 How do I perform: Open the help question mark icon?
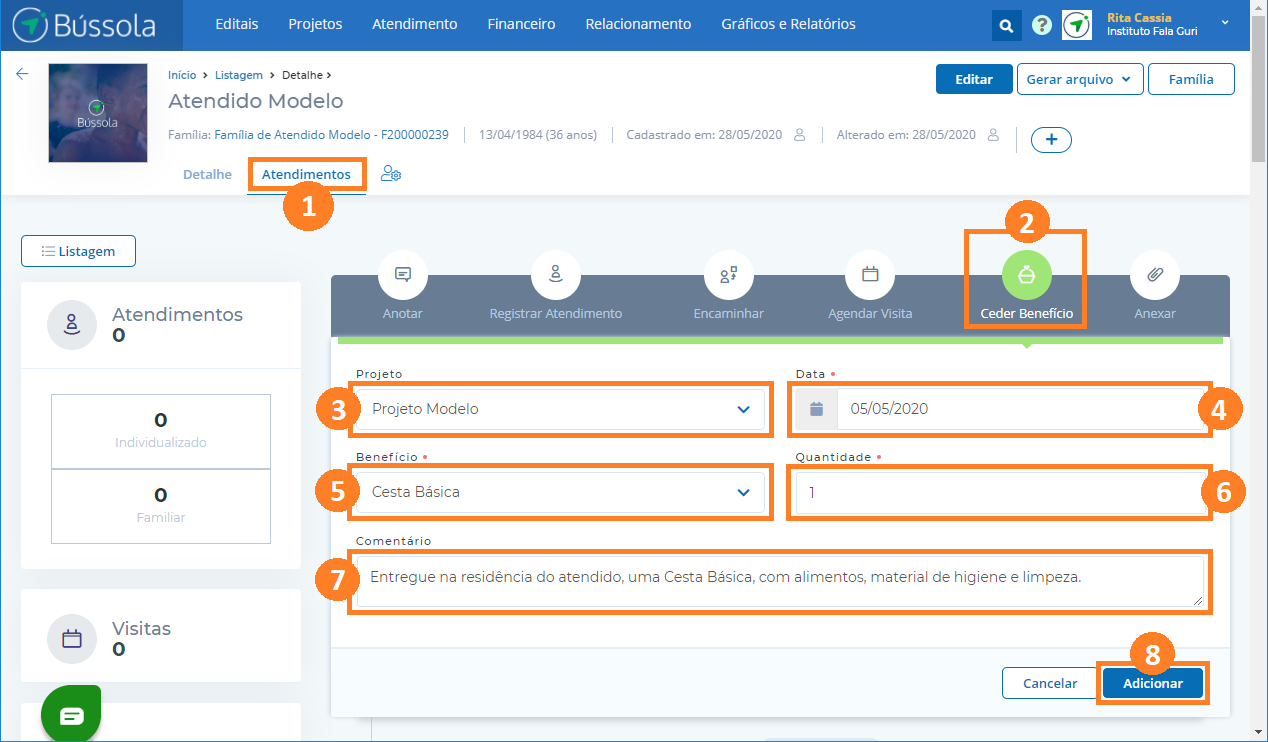click(1041, 25)
